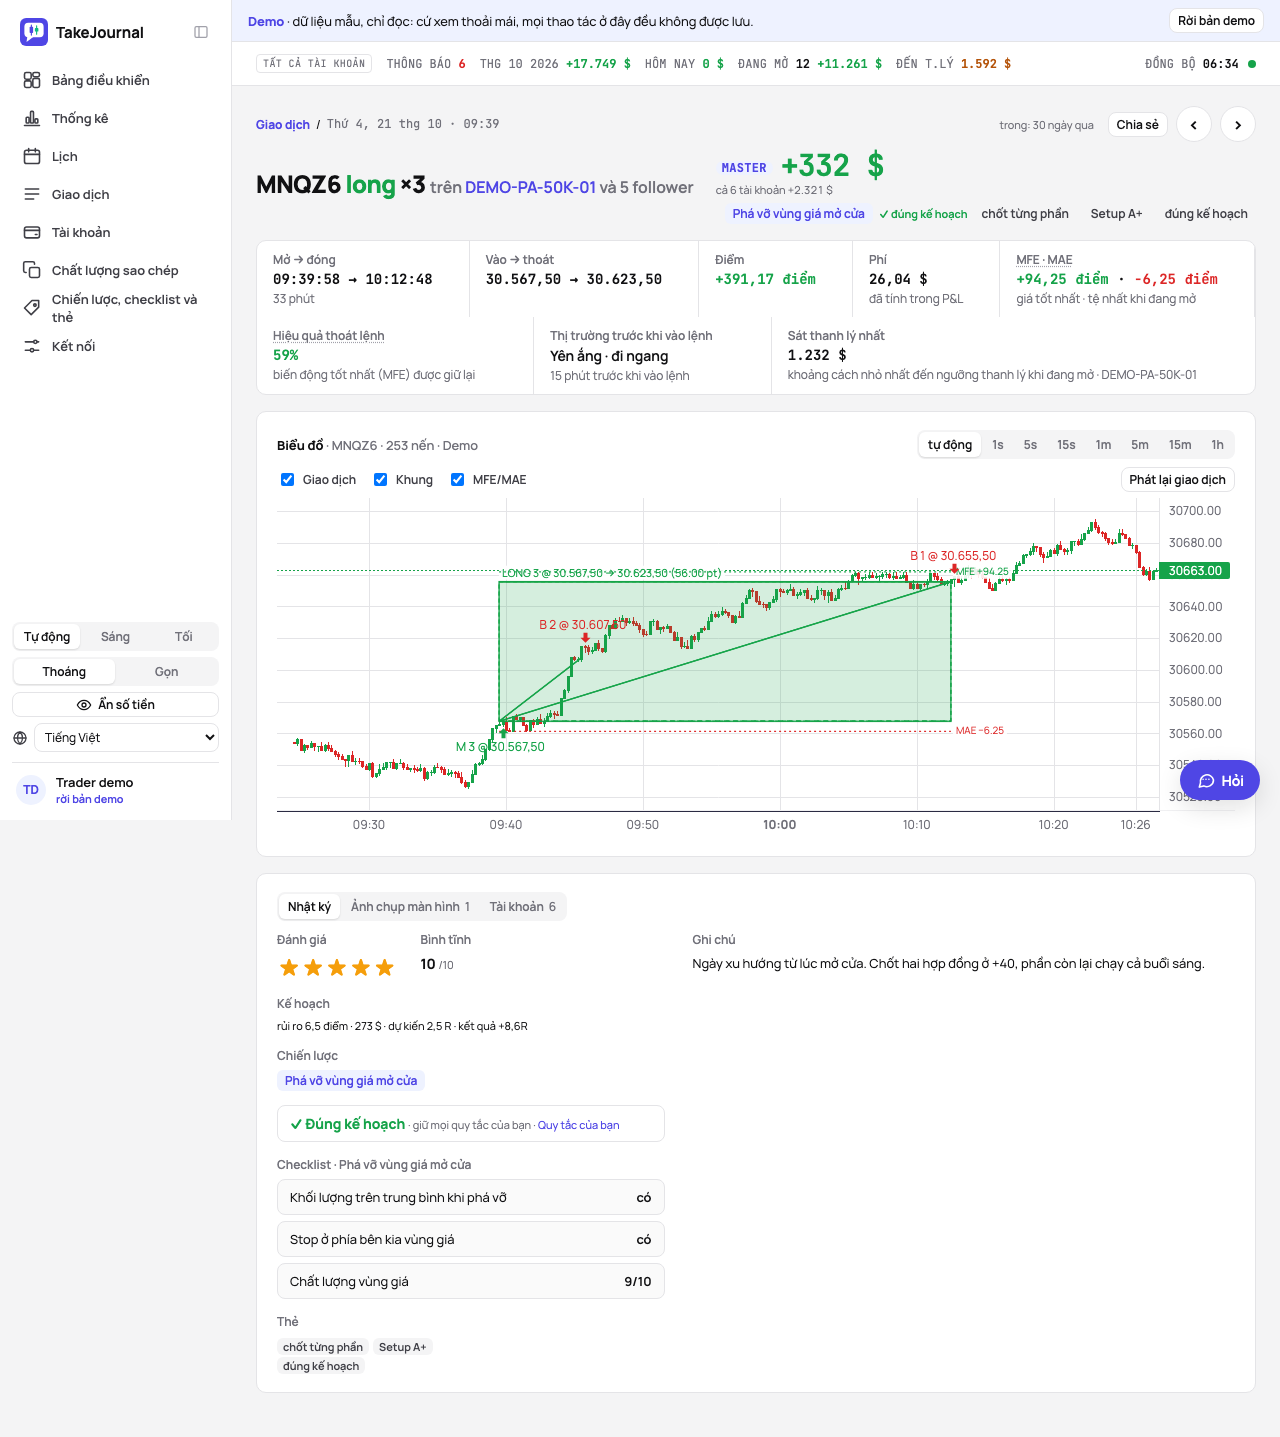Screen dimensions: 1280x1437
Task: Open the Bảng điều khiển dashboard icon
Action: pos(32,80)
